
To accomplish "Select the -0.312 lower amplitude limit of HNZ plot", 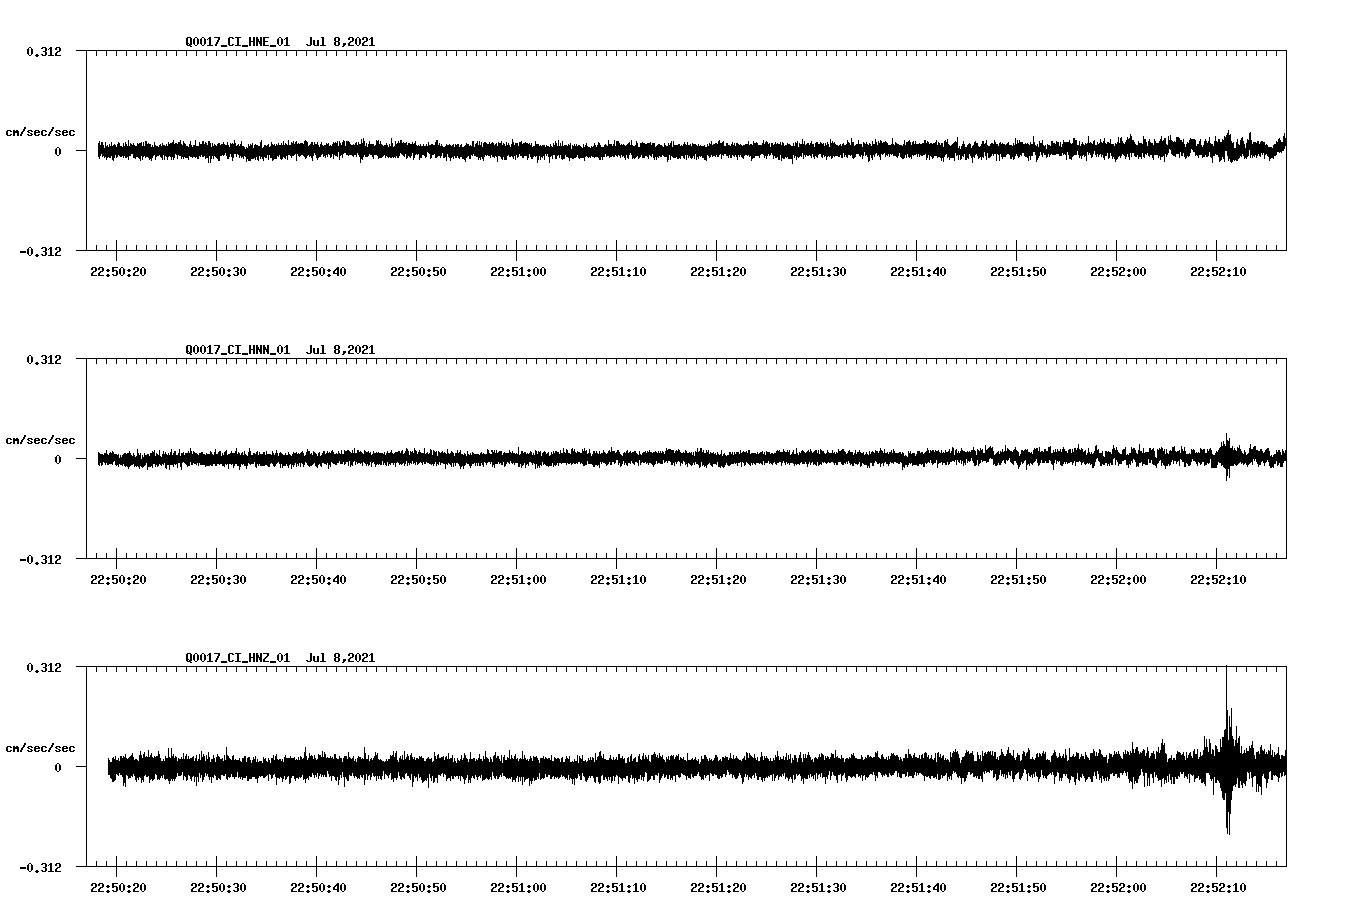I will [42, 869].
